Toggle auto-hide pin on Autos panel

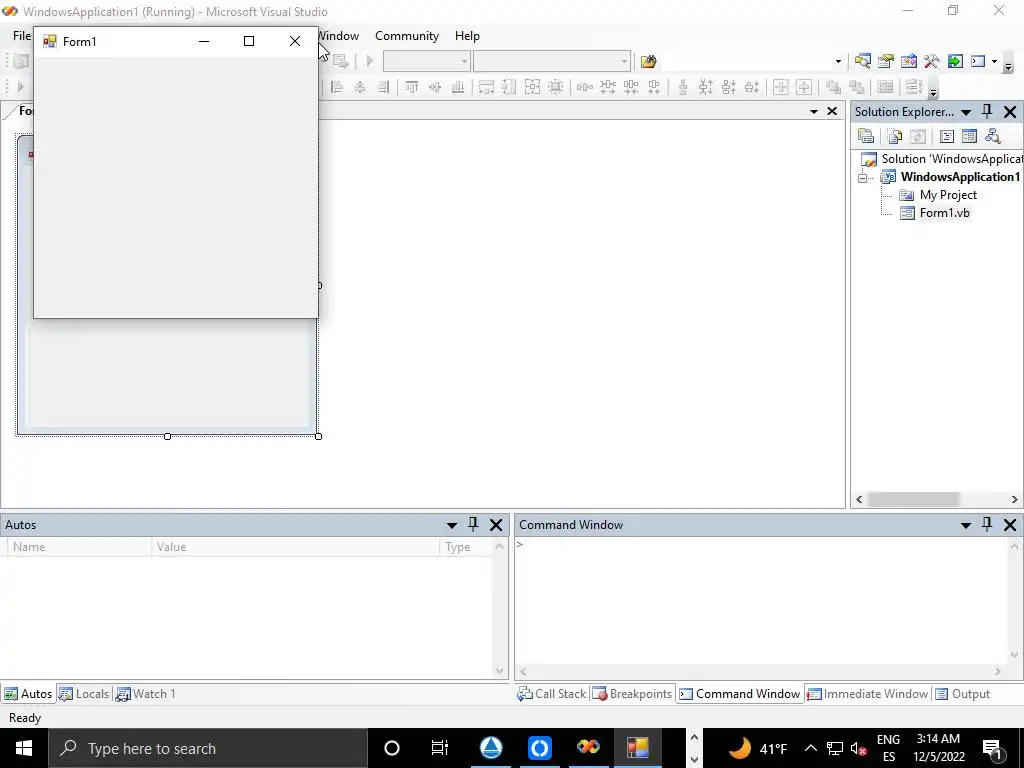[x=473, y=524]
